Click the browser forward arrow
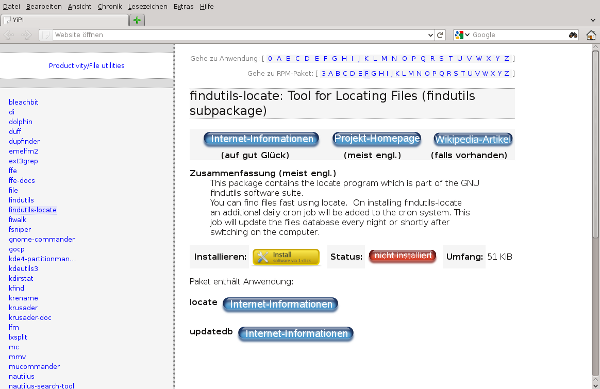The image size is (600, 389). click(26, 35)
